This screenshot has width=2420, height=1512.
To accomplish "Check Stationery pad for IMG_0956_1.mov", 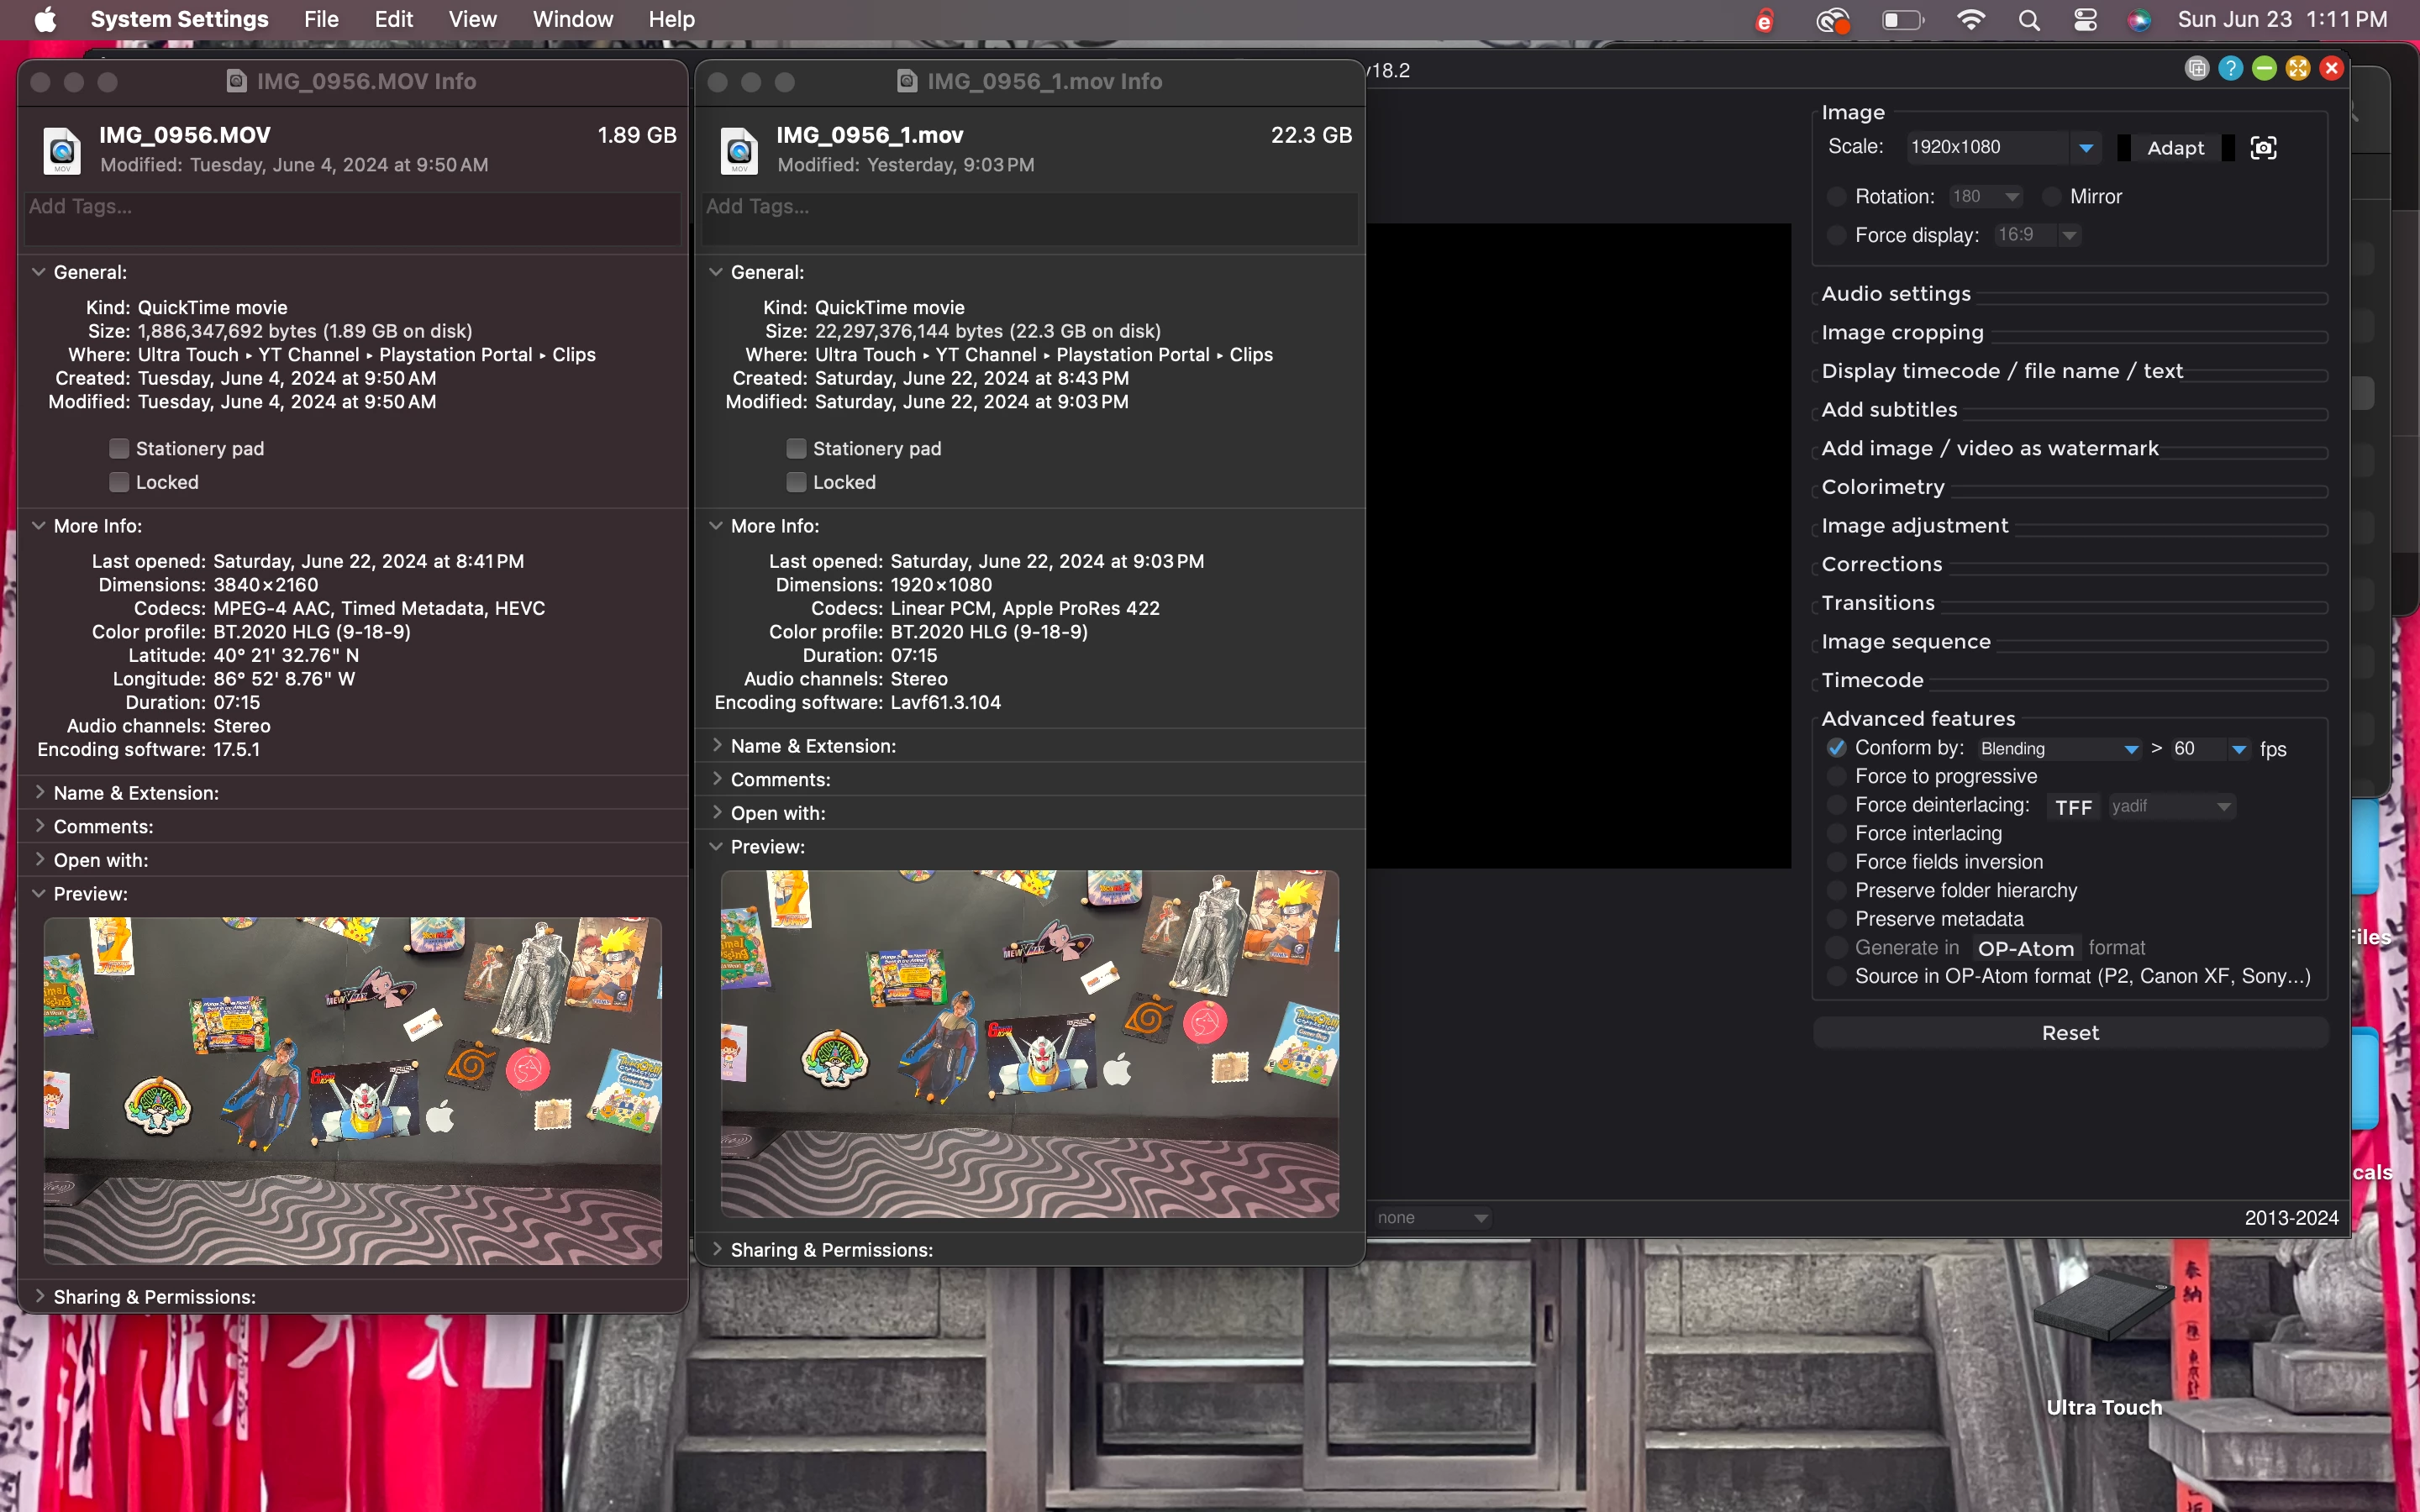I will point(796,448).
